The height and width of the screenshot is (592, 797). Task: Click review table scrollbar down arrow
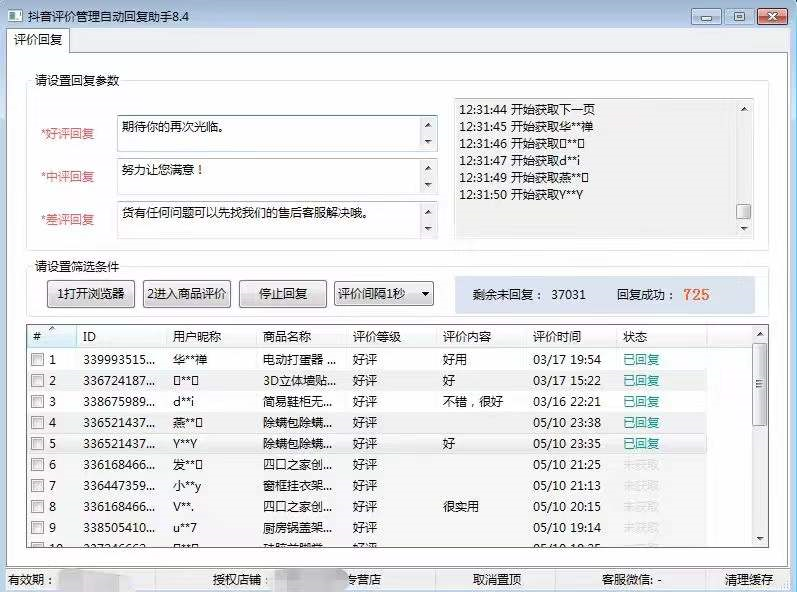[x=760, y=539]
